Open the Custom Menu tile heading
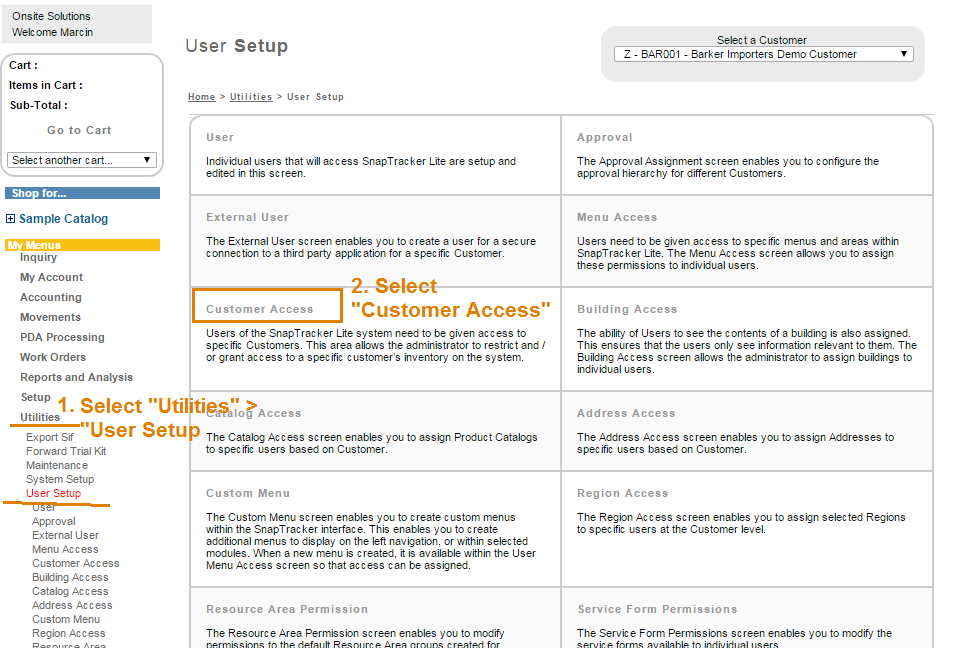The image size is (967, 648). [248, 493]
